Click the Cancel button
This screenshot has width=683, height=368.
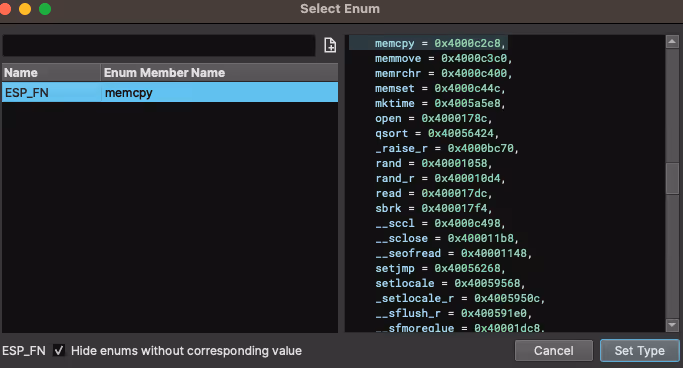pyautogui.click(x=554, y=351)
